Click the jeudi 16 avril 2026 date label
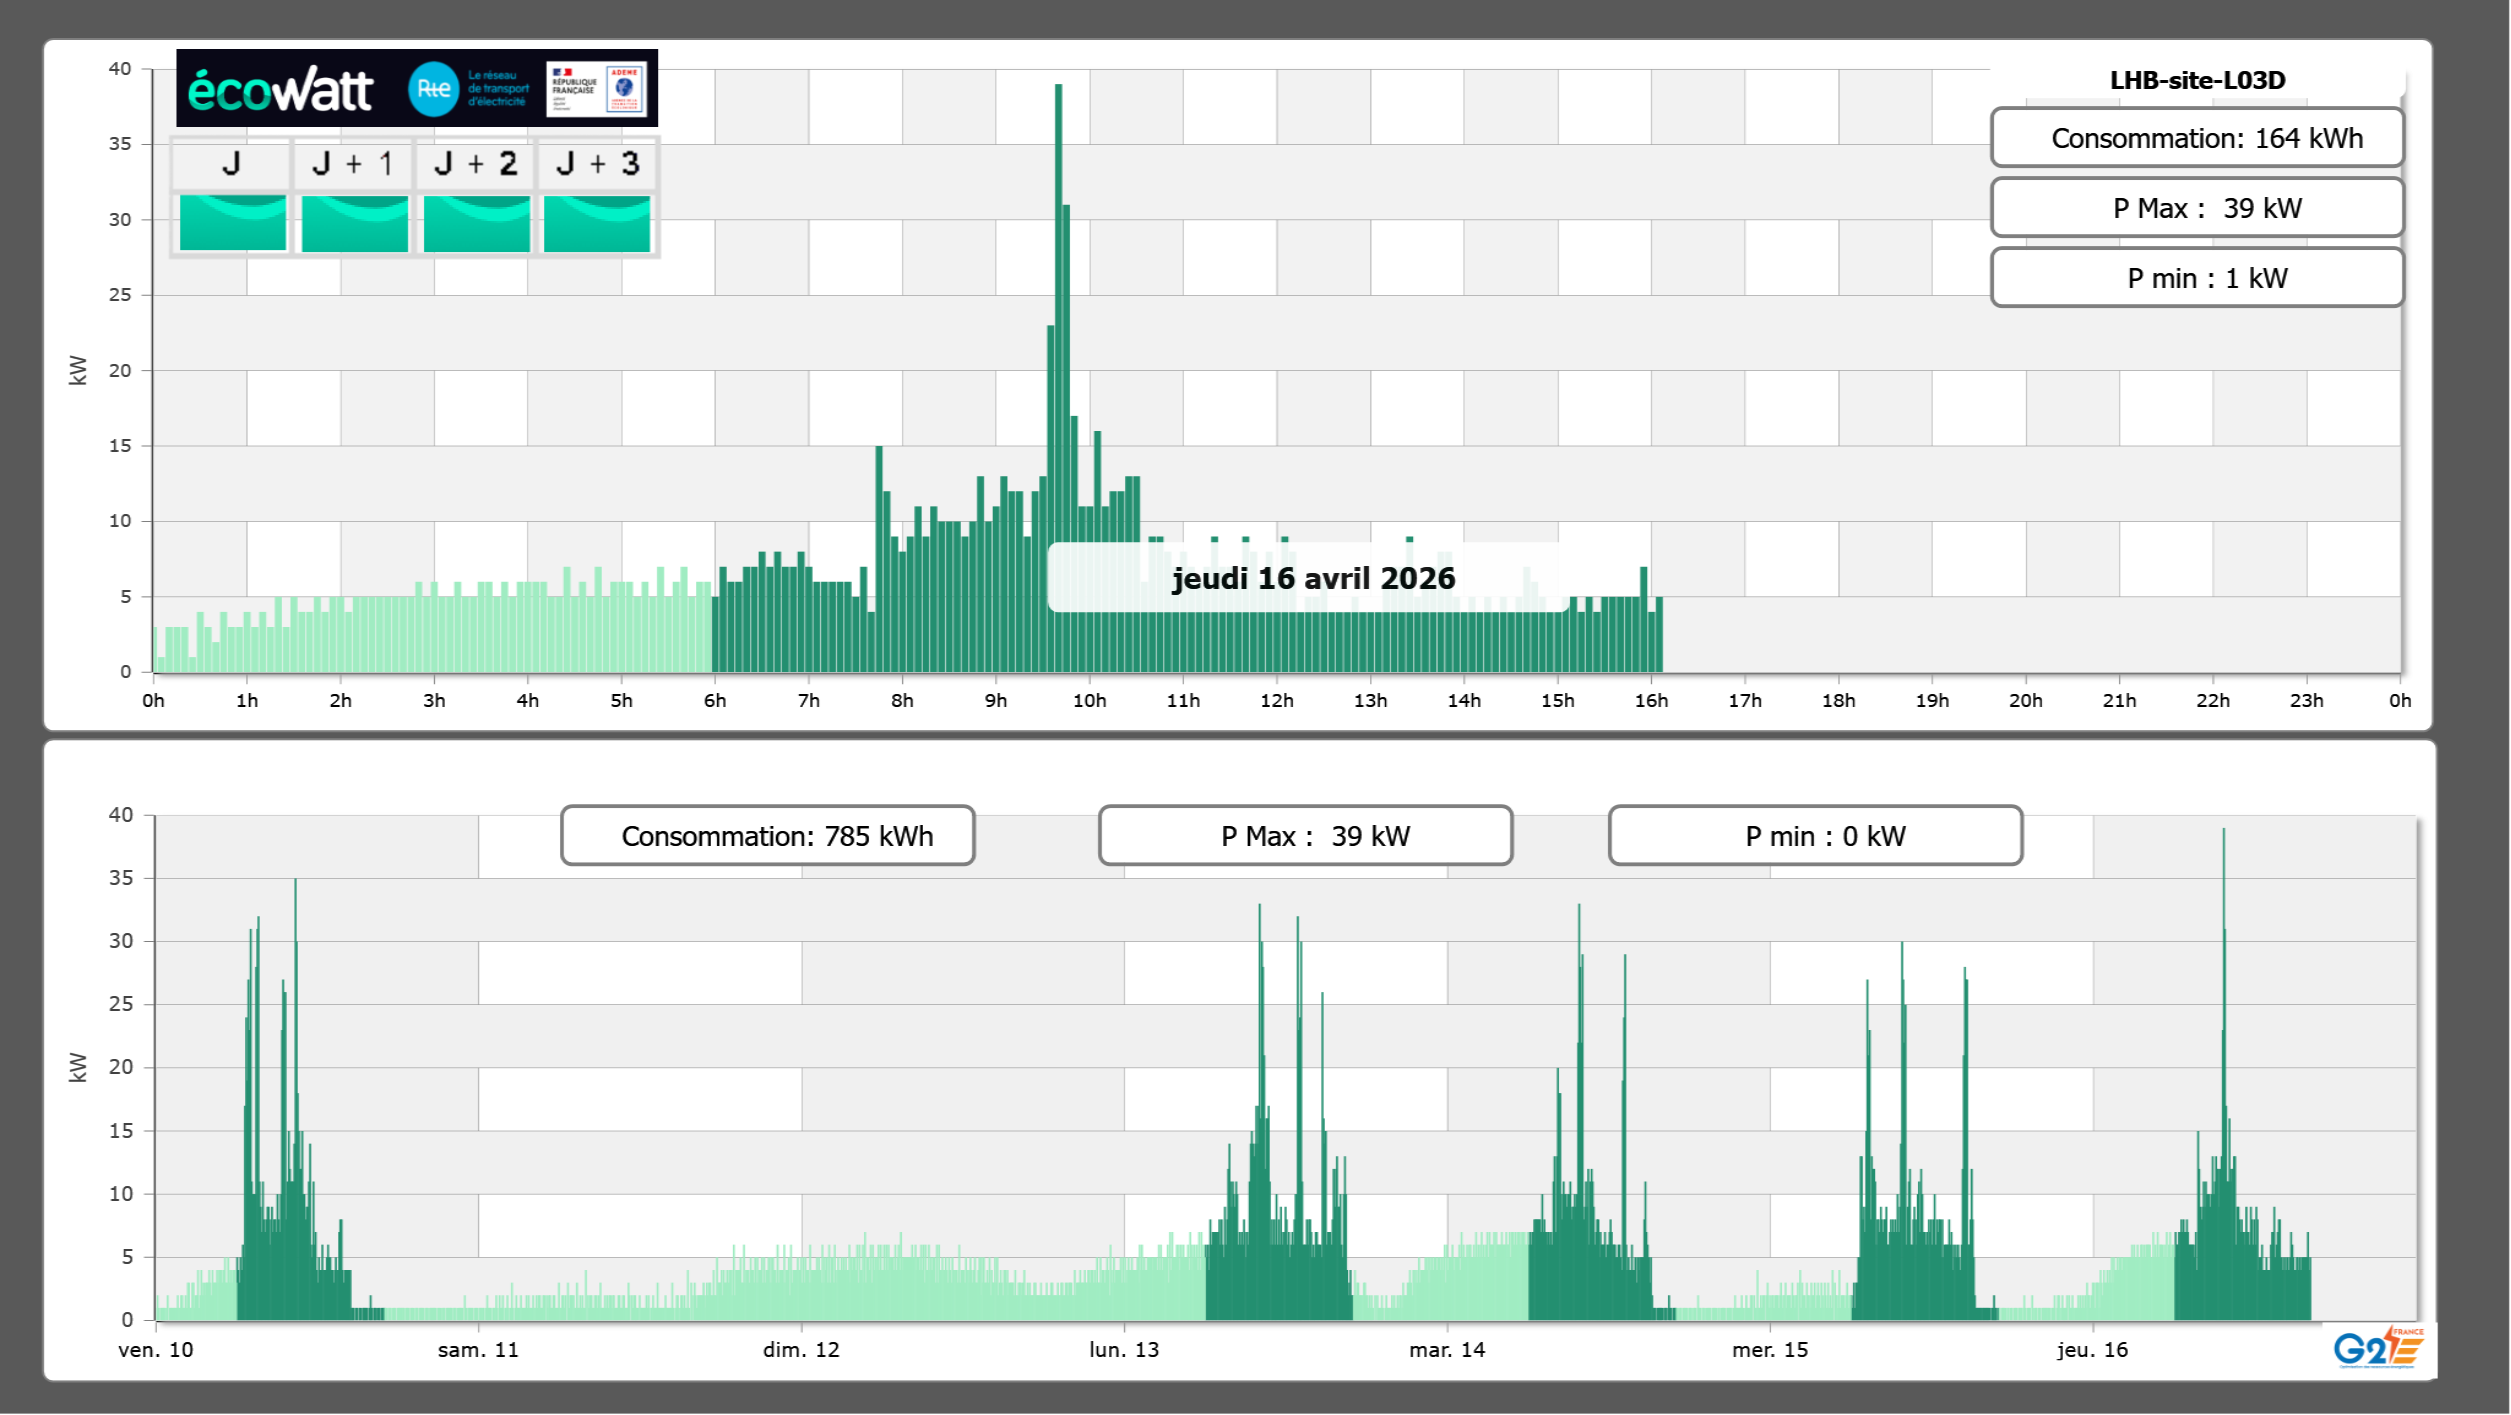Viewport: 2511px width, 1415px height. [1312, 578]
